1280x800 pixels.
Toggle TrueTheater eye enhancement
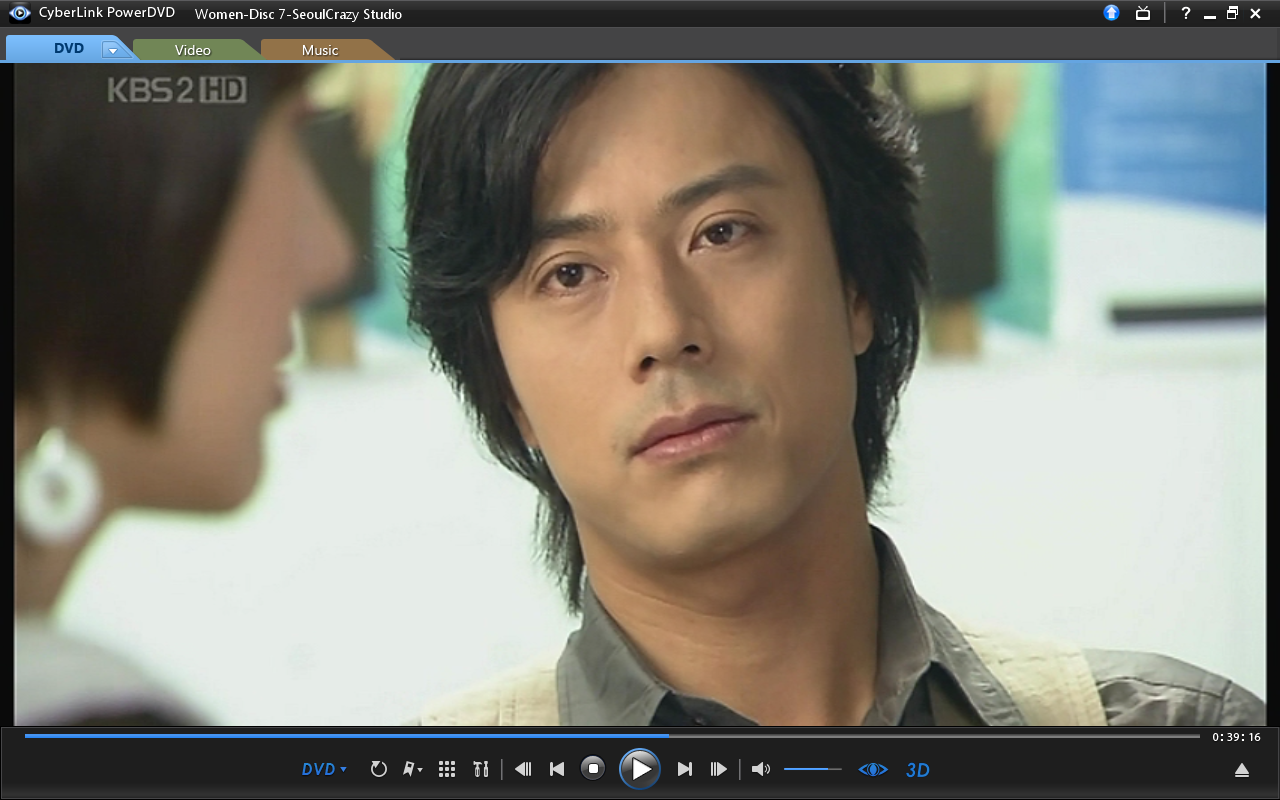tap(873, 769)
